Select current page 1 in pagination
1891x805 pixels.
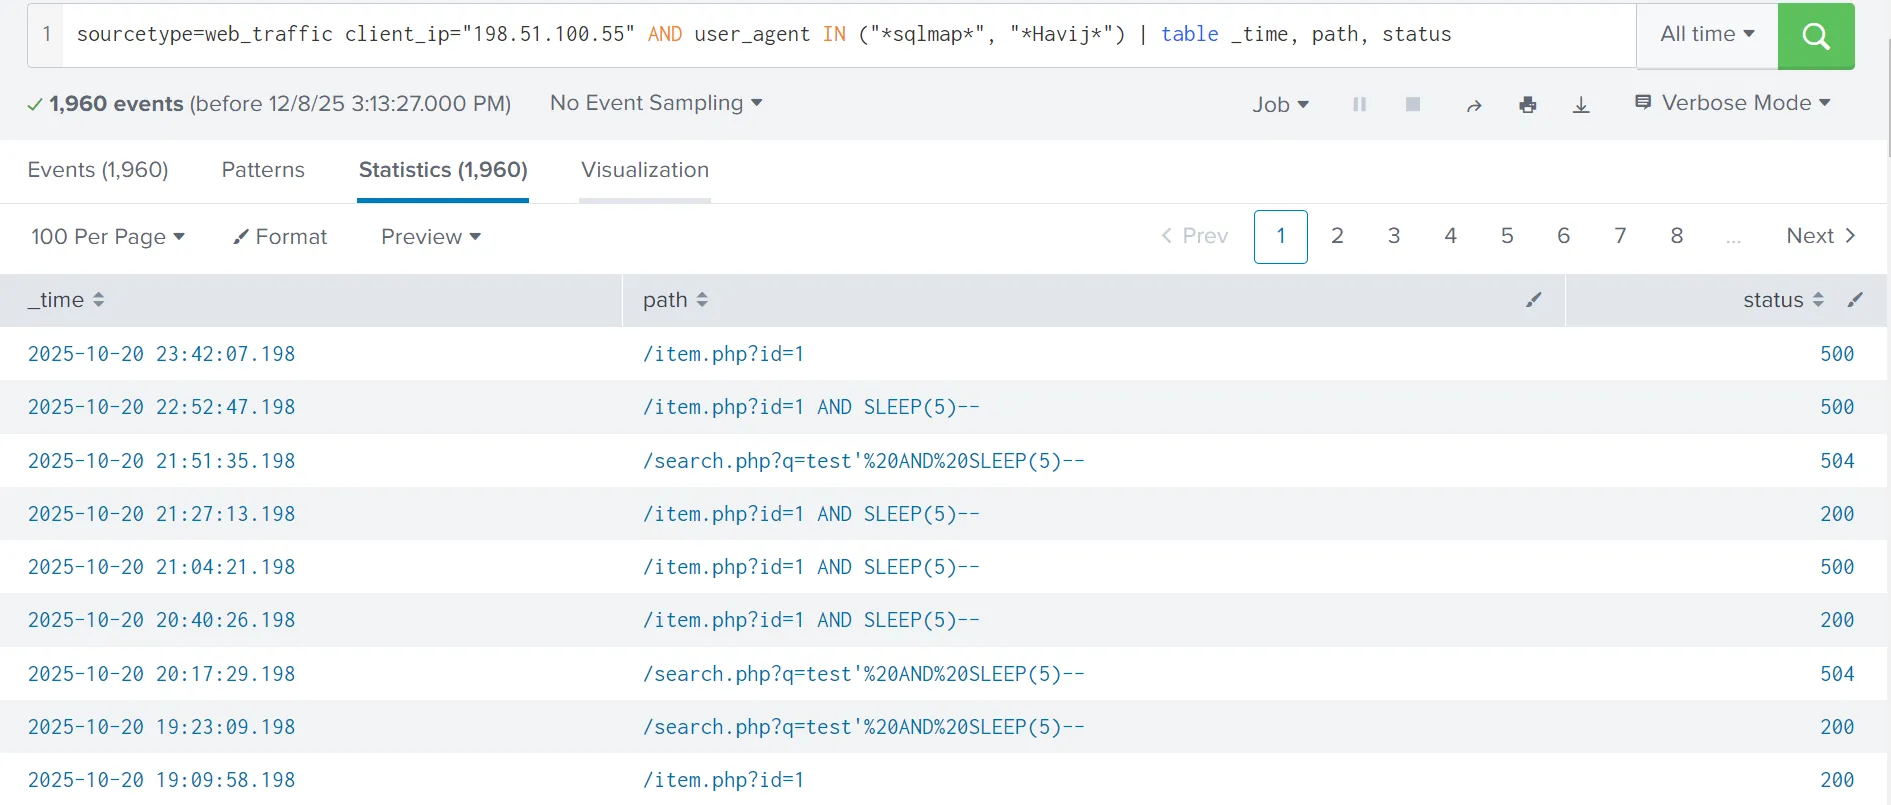click(x=1281, y=237)
